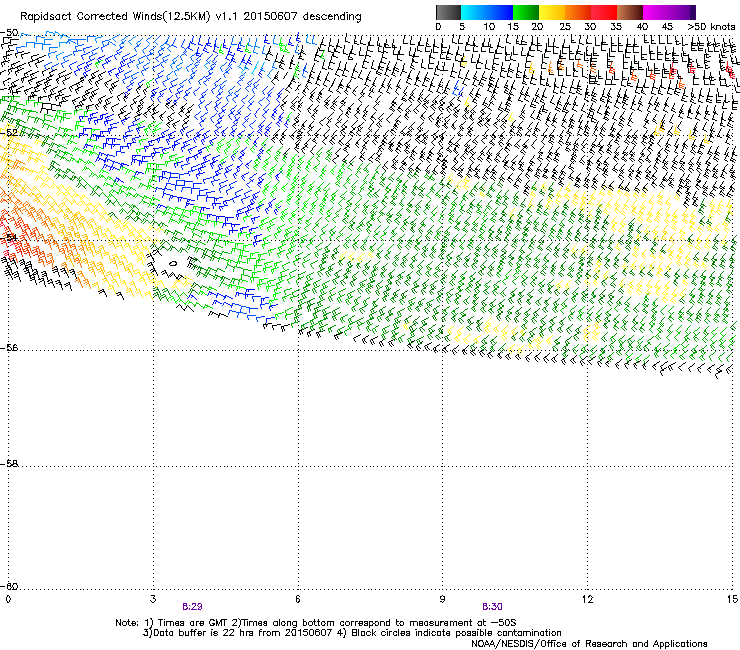The width and height of the screenshot is (740, 650).
Task: Click the cyan 5-10 knots legend segment
Action: point(474,12)
